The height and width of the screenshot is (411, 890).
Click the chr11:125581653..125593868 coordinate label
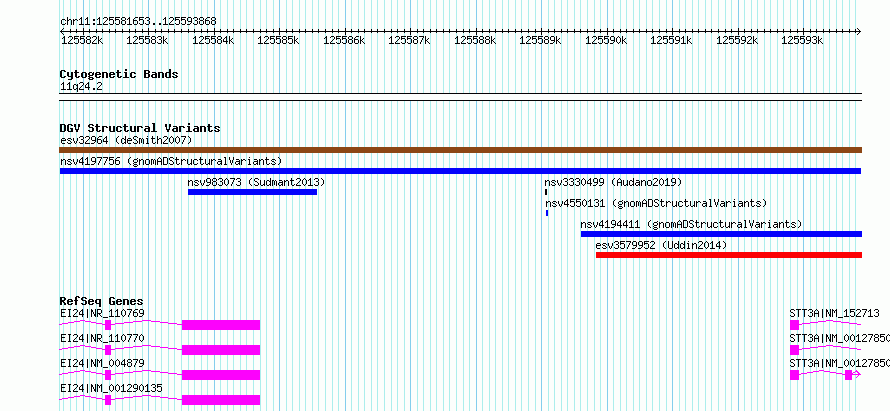138,21
